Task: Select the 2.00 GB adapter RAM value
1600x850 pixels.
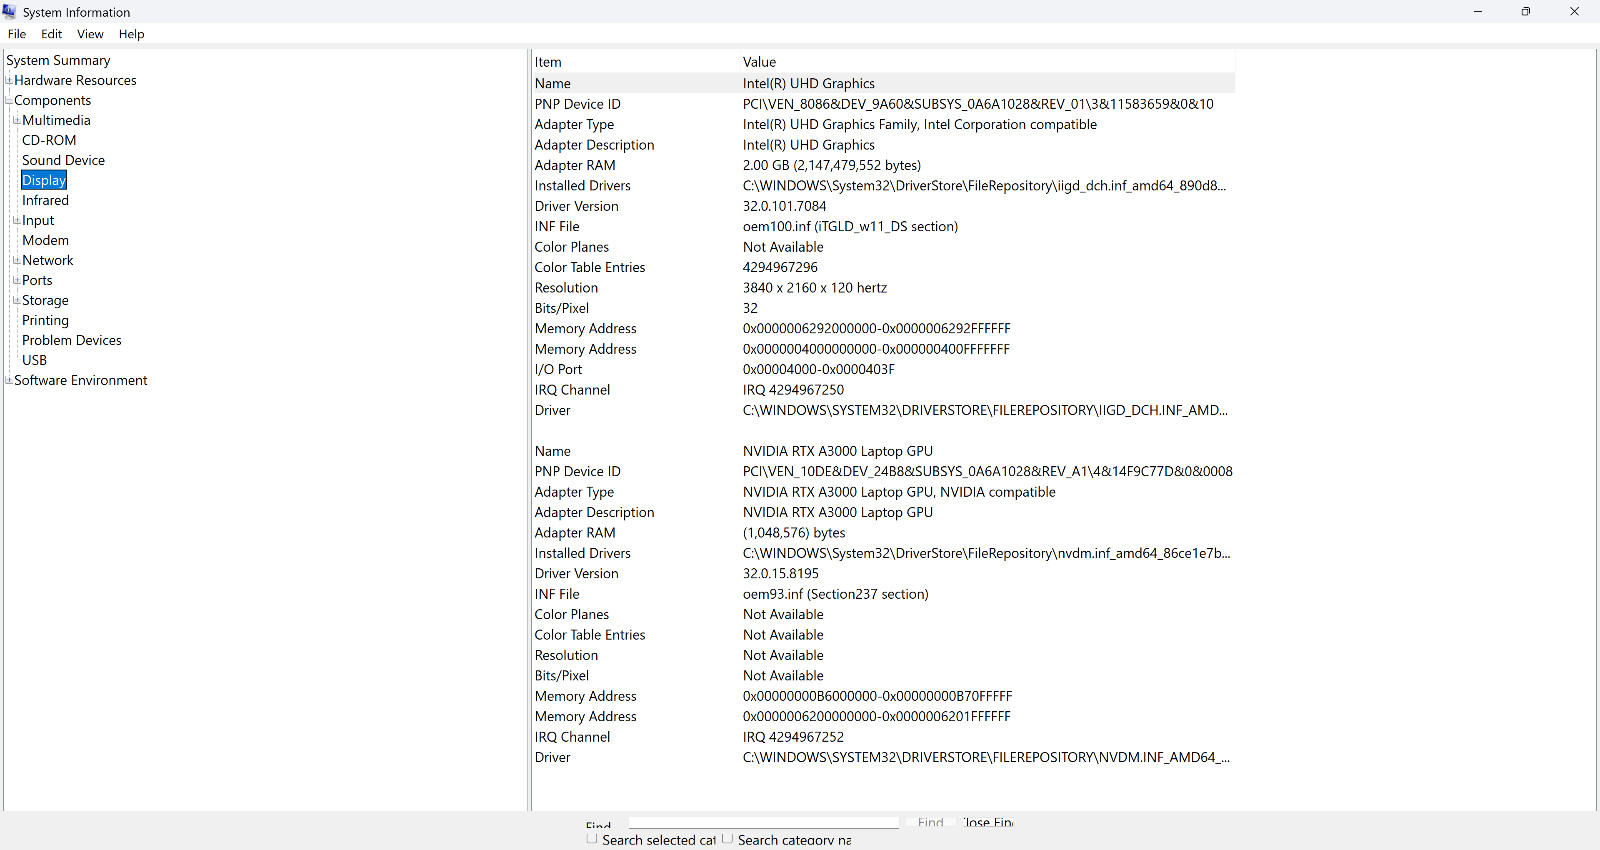Action: [x=832, y=165]
